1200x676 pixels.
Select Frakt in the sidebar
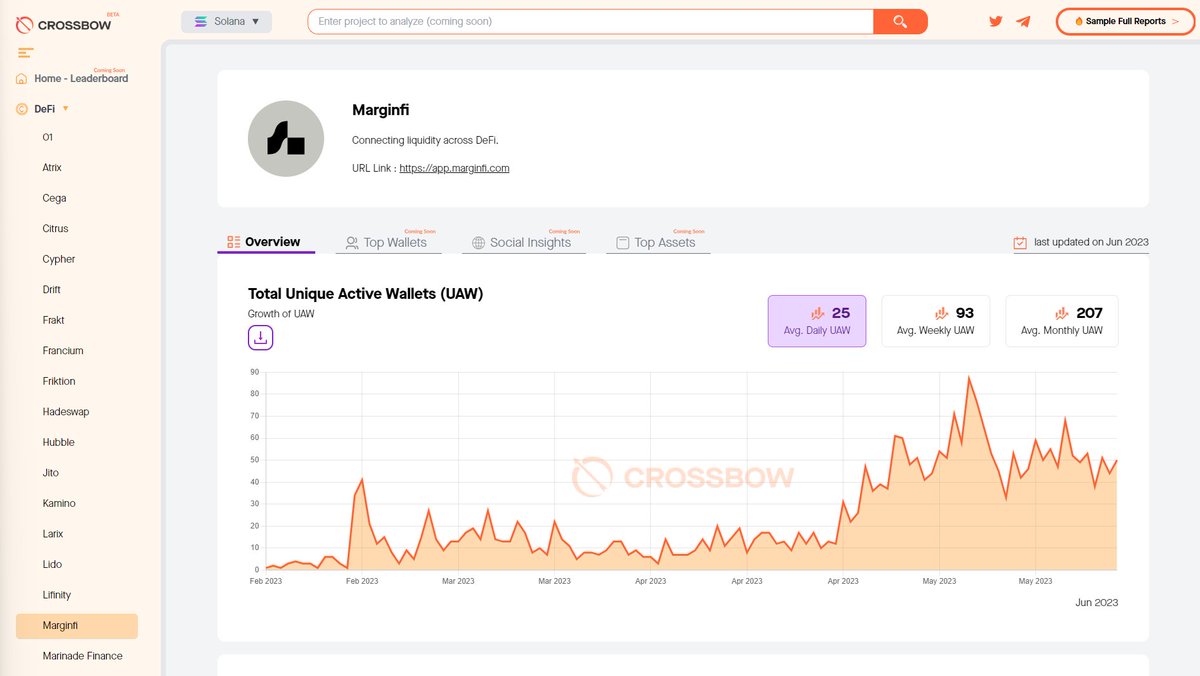pos(53,320)
